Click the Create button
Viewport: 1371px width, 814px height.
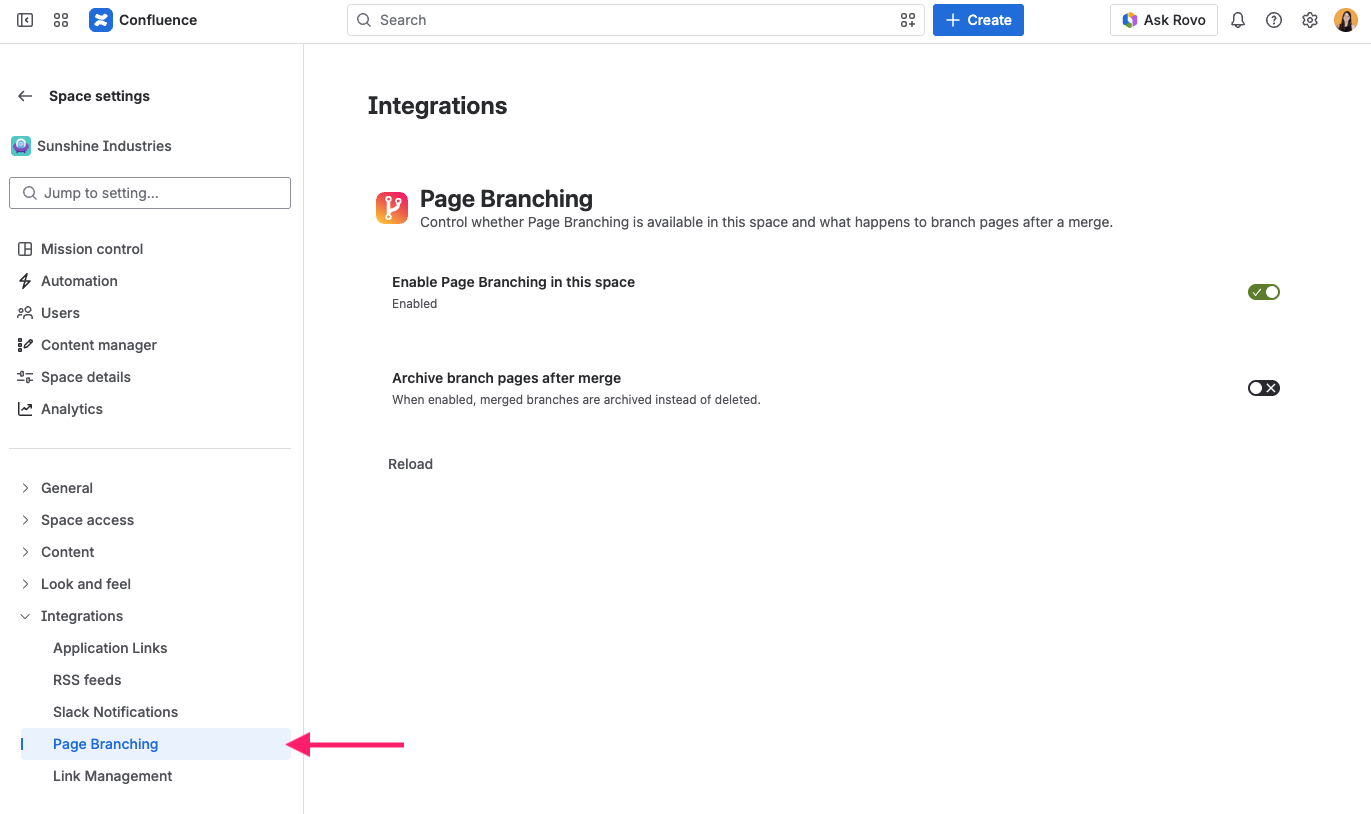pyautogui.click(x=978, y=20)
